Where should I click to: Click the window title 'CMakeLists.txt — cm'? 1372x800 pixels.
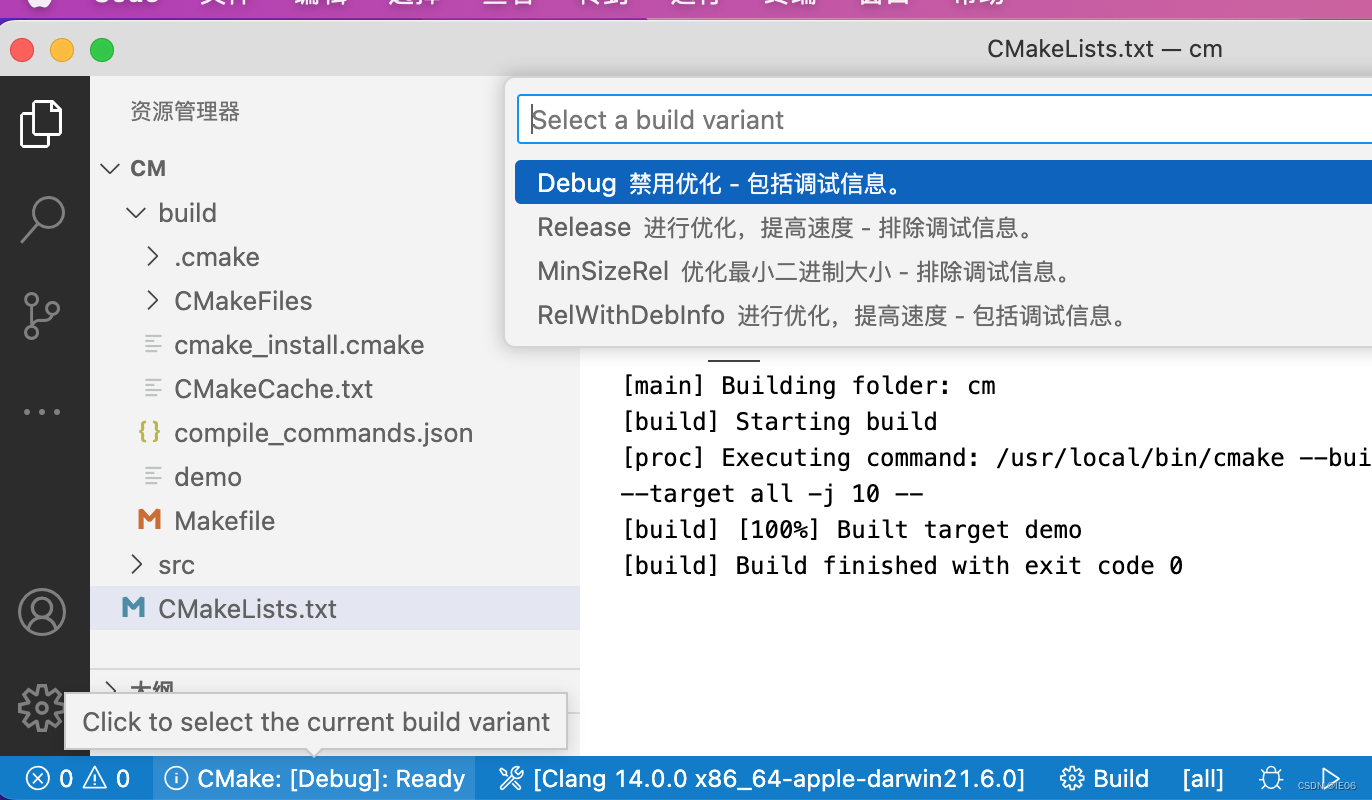[x=1104, y=49]
